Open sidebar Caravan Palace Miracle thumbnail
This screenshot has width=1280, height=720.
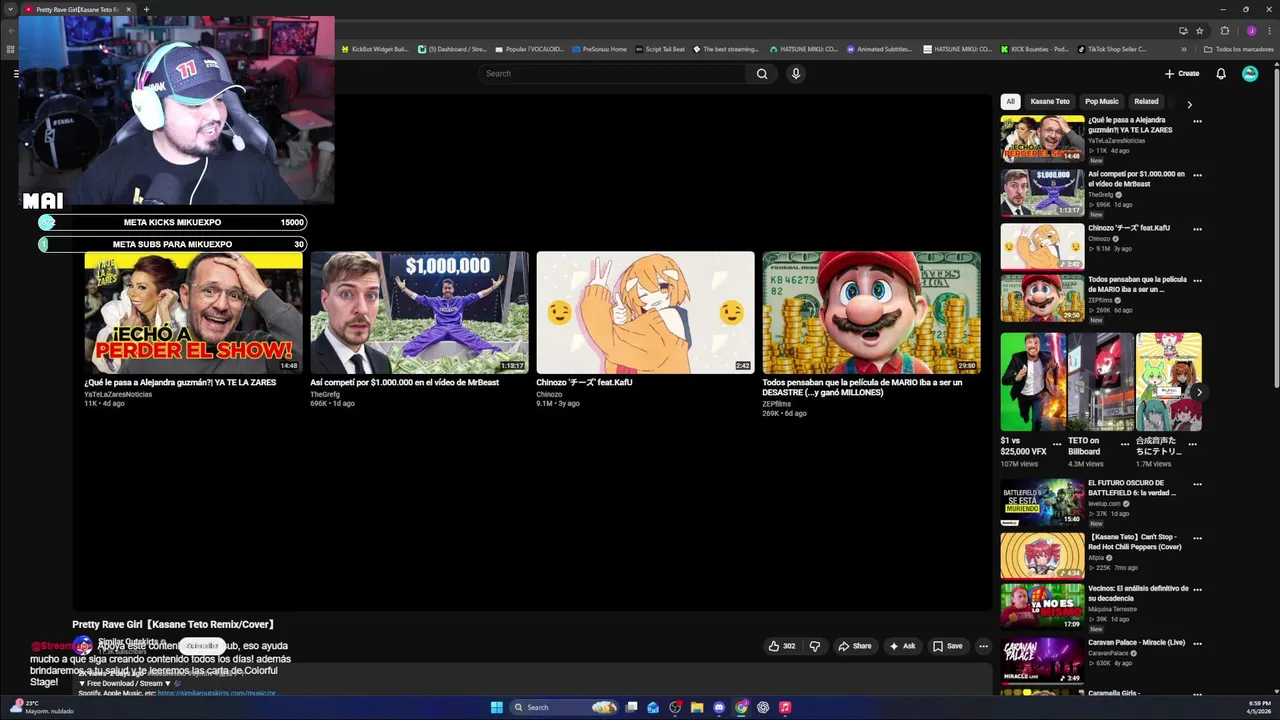point(1042,661)
